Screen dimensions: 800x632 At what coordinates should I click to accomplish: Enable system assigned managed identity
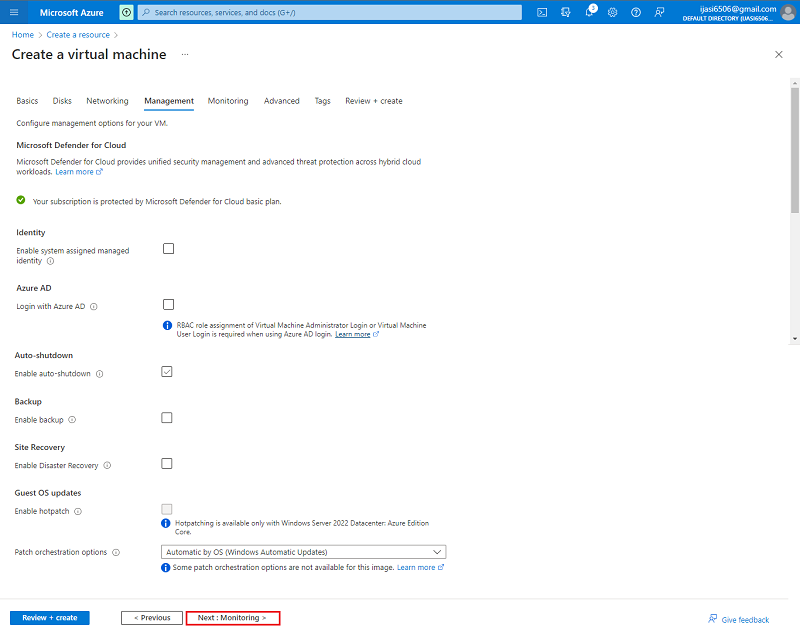(167, 248)
